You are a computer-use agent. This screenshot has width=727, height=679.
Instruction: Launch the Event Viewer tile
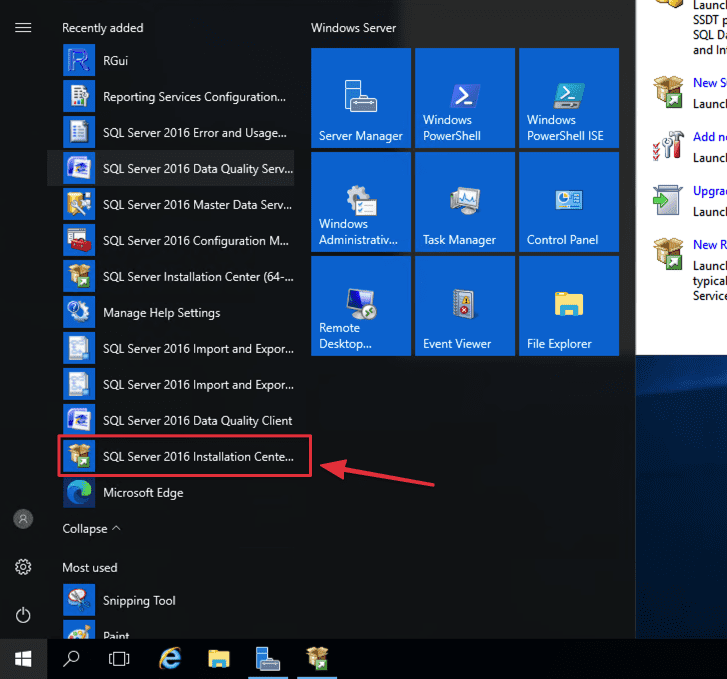point(464,305)
